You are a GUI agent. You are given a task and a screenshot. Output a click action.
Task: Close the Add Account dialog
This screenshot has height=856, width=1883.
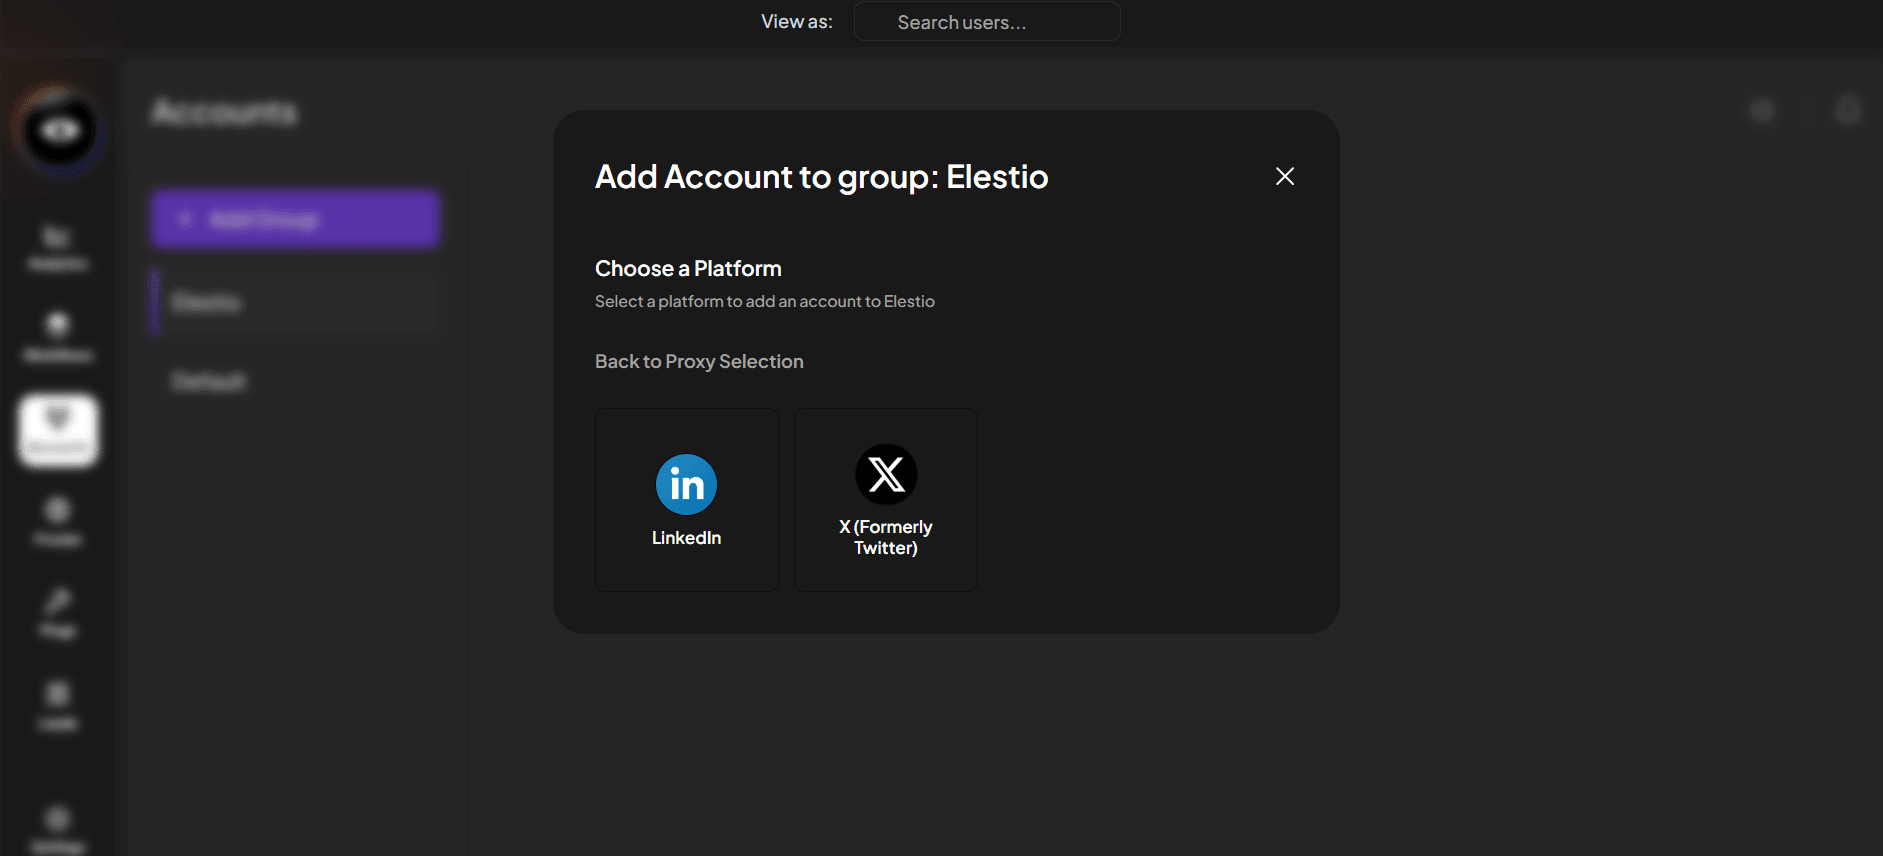1285,176
